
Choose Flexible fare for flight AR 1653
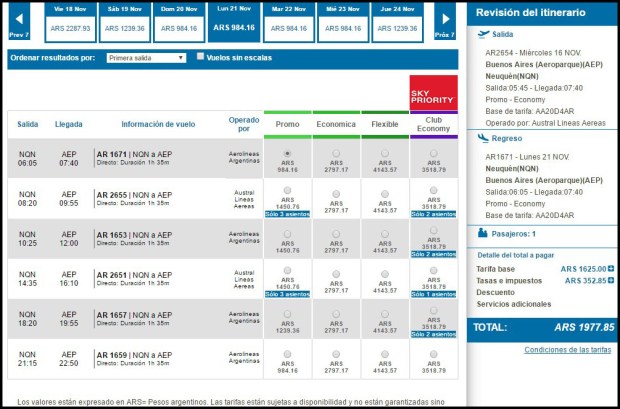384,234
